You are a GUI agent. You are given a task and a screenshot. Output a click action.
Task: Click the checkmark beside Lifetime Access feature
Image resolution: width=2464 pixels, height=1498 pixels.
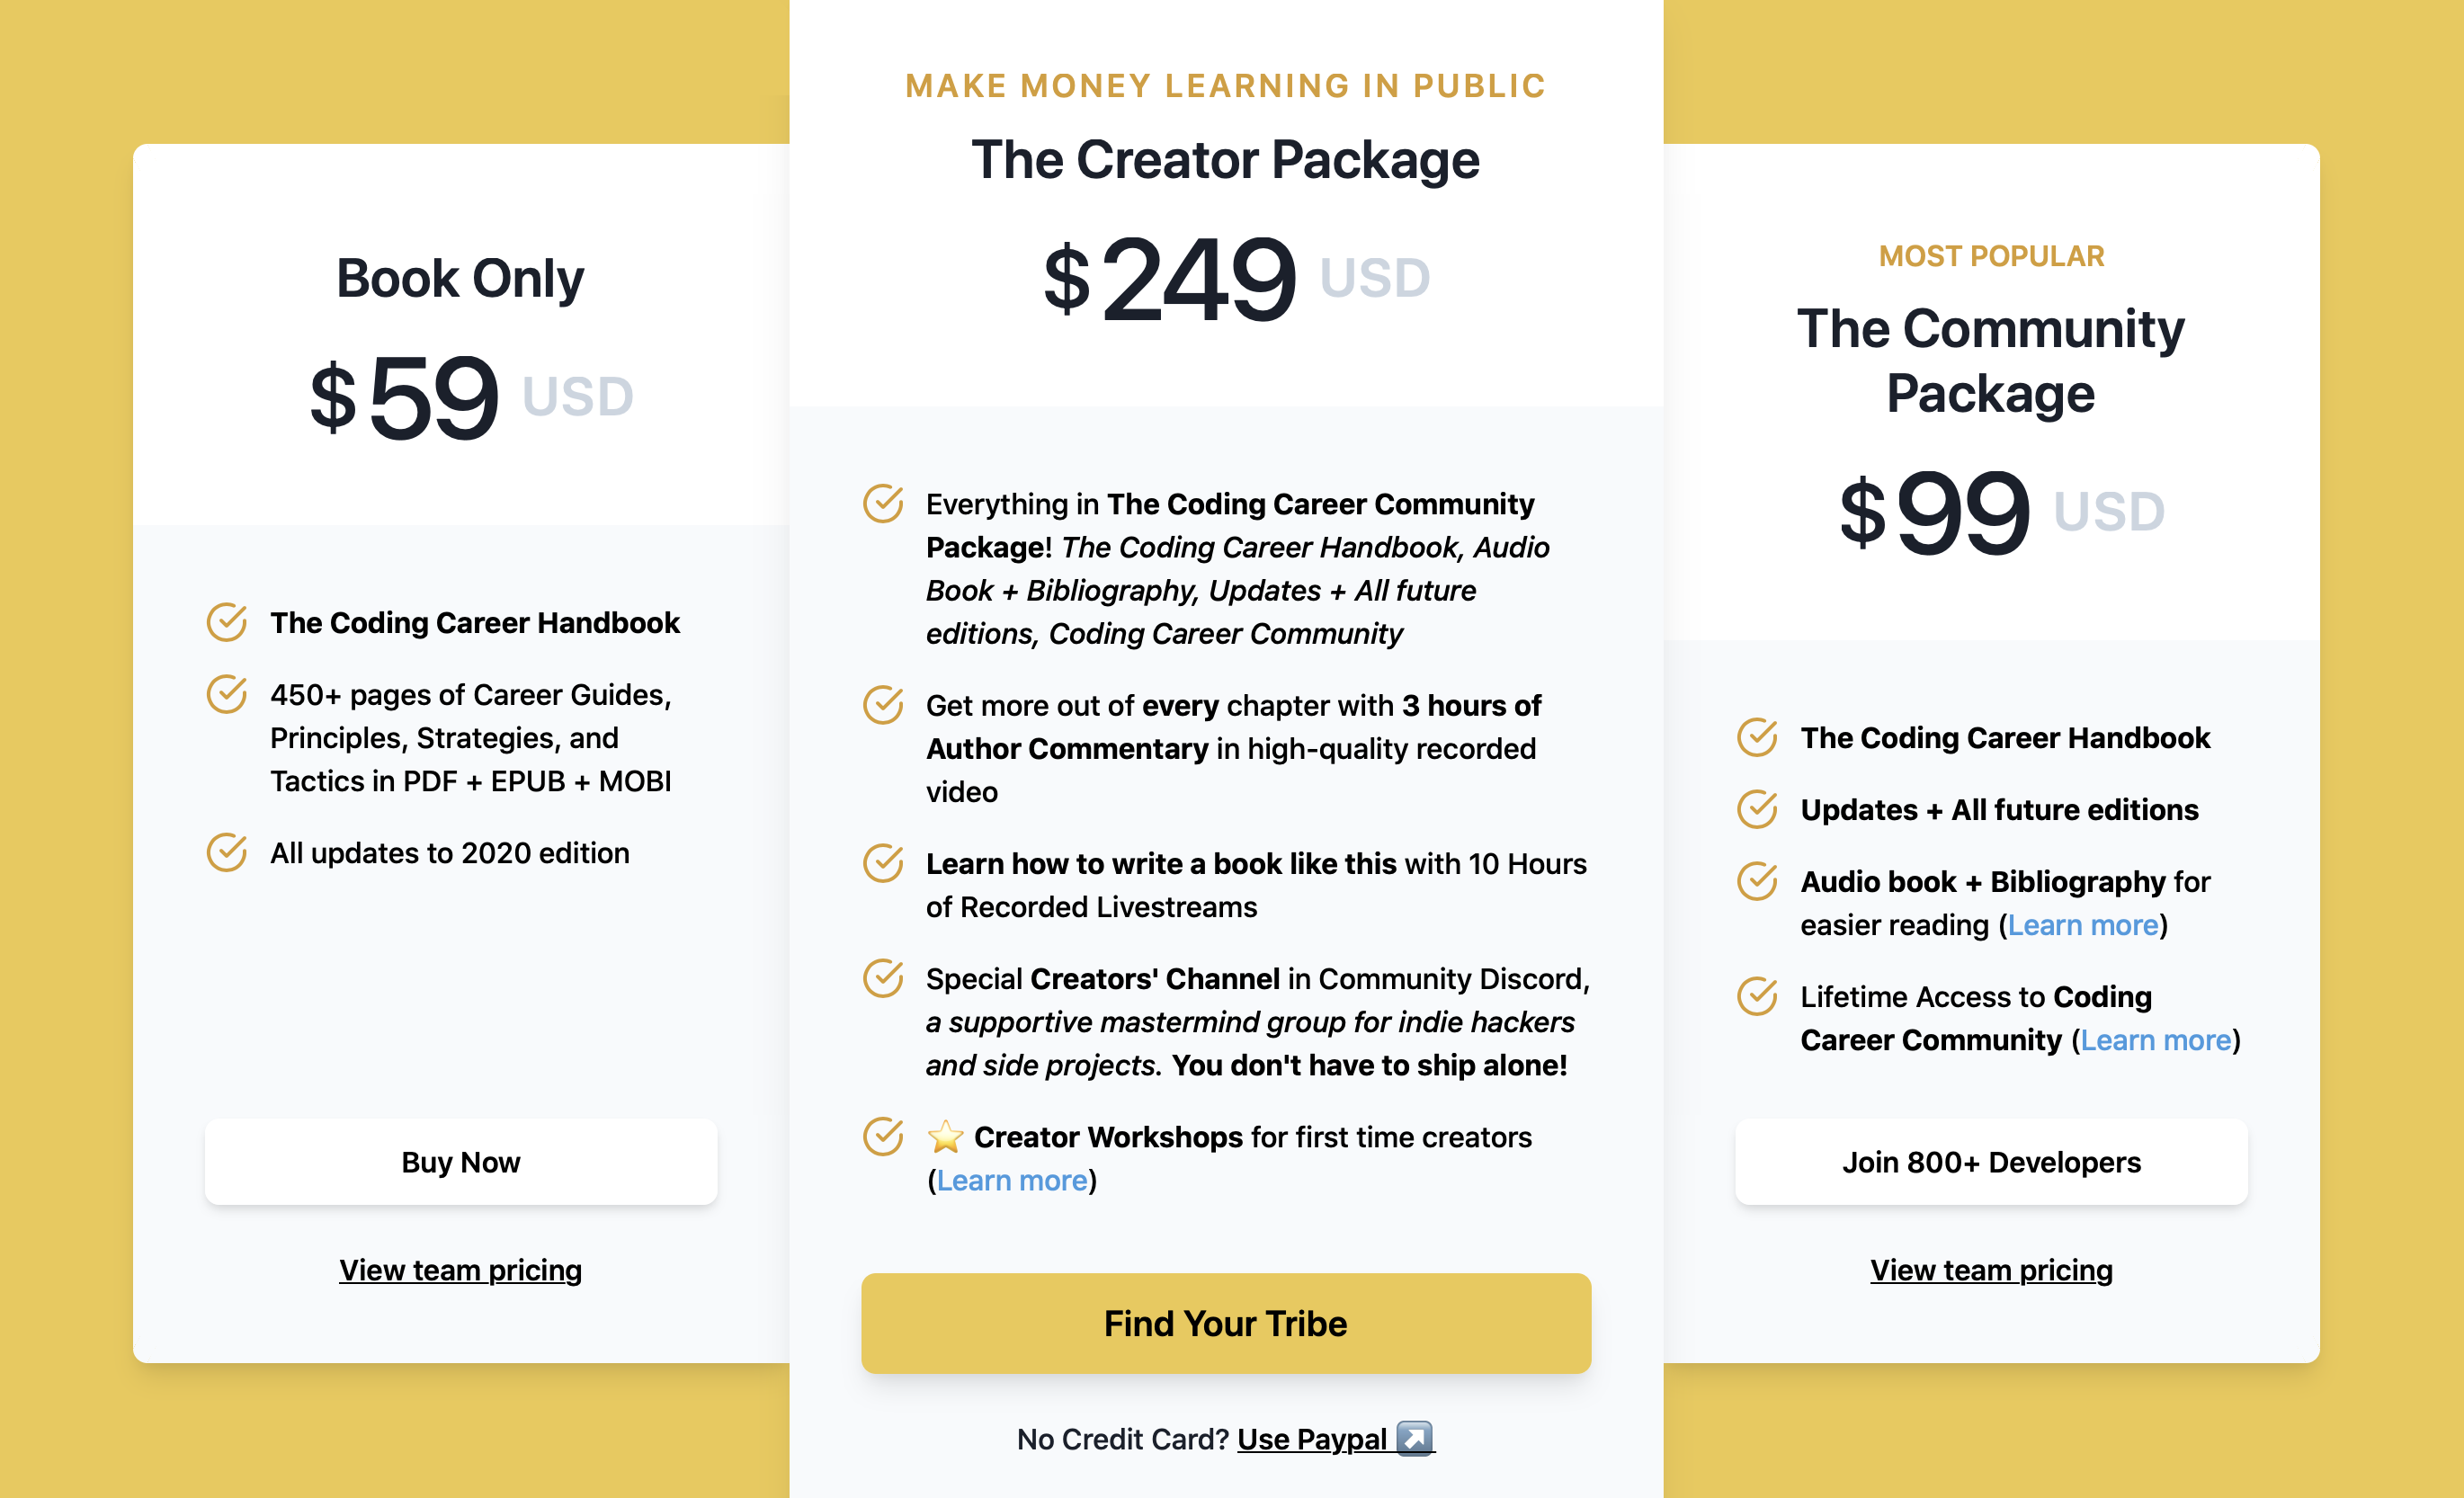click(x=1757, y=995)
